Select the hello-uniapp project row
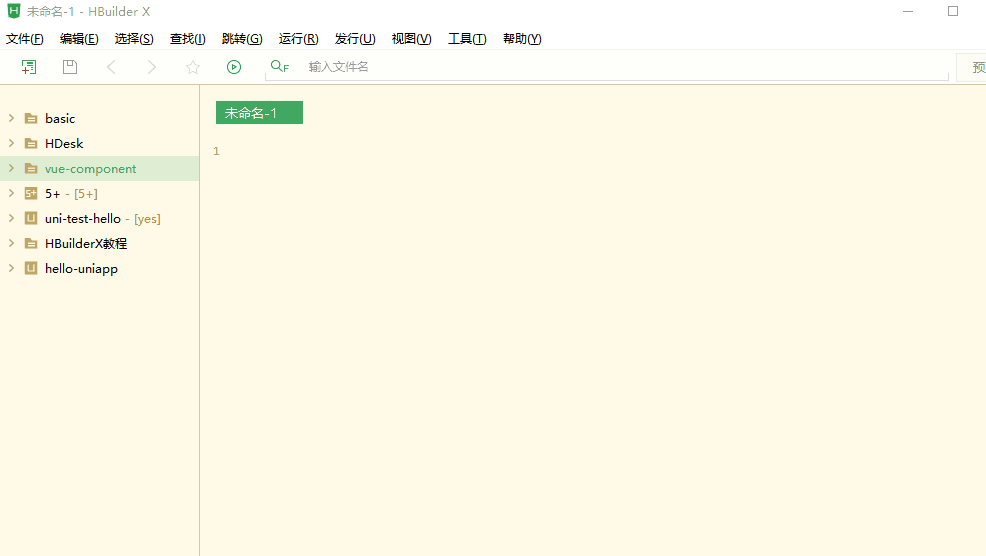 click(x=99, y=269)
